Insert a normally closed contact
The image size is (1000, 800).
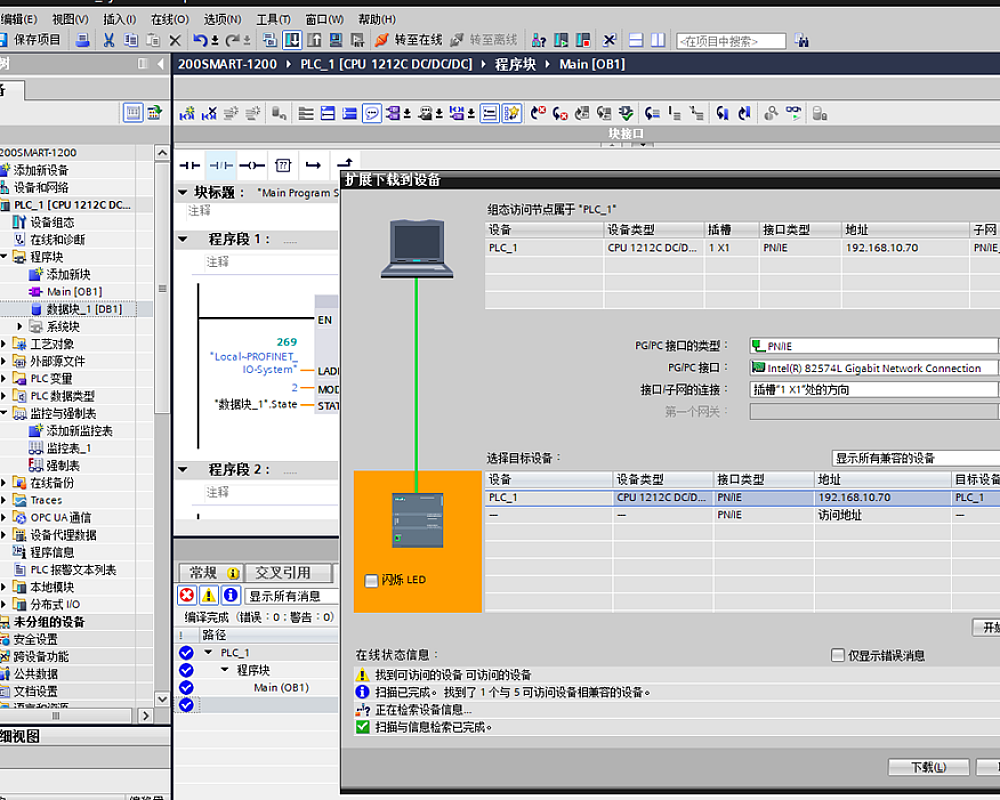221,165
